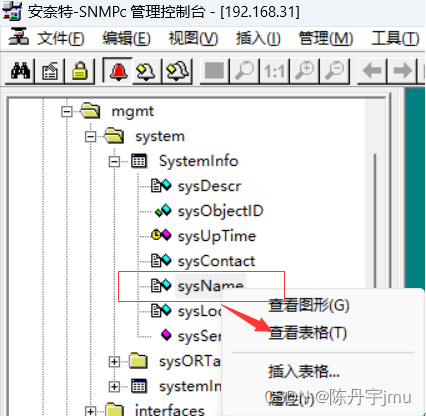The height and width of the screenshot is (416, 426).
Task: Choose 查看图形(G) from context menu
Action: 309,305
